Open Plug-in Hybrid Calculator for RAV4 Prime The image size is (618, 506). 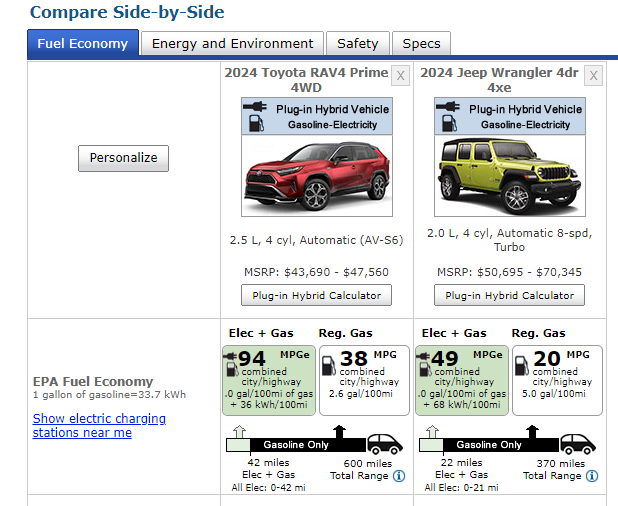coord(316,295)
